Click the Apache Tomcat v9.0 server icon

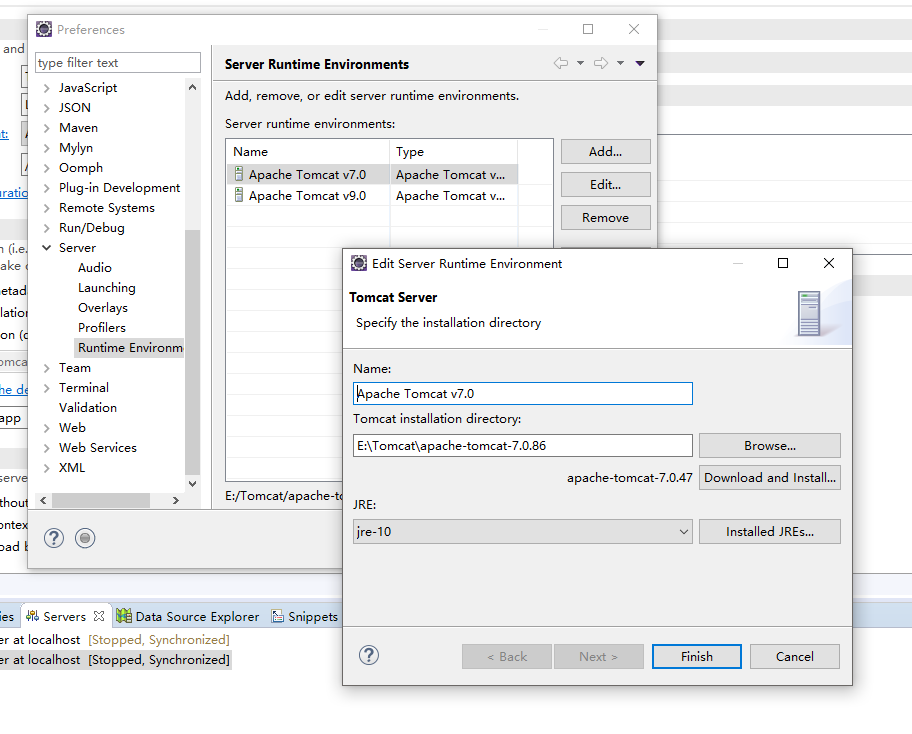239,196
